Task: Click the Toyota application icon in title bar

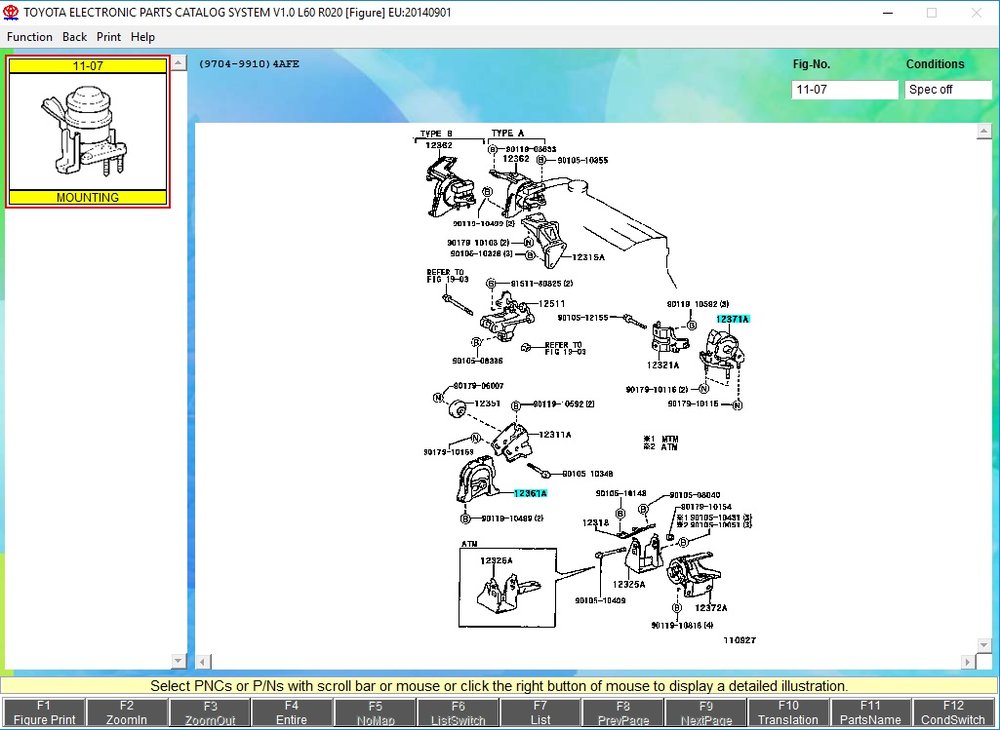Action: pos(11,12)
